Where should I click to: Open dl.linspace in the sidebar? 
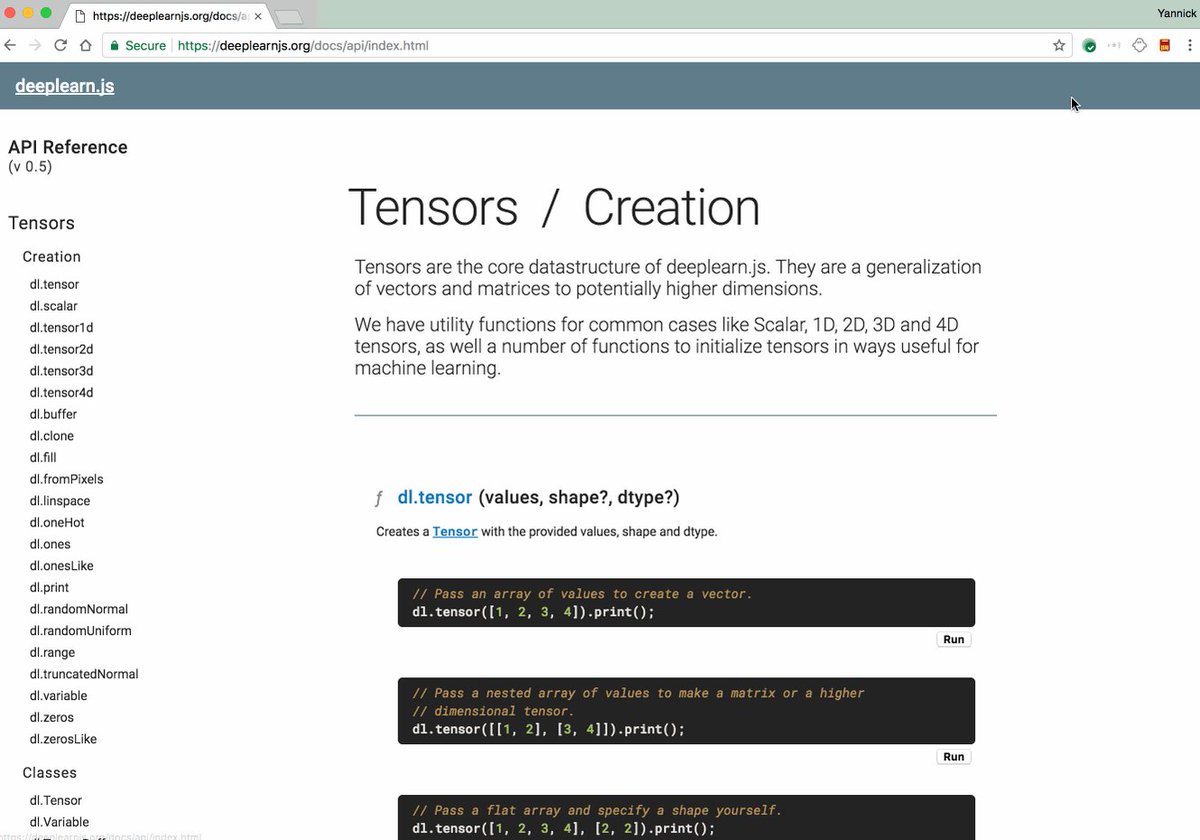tap(60, 501)
